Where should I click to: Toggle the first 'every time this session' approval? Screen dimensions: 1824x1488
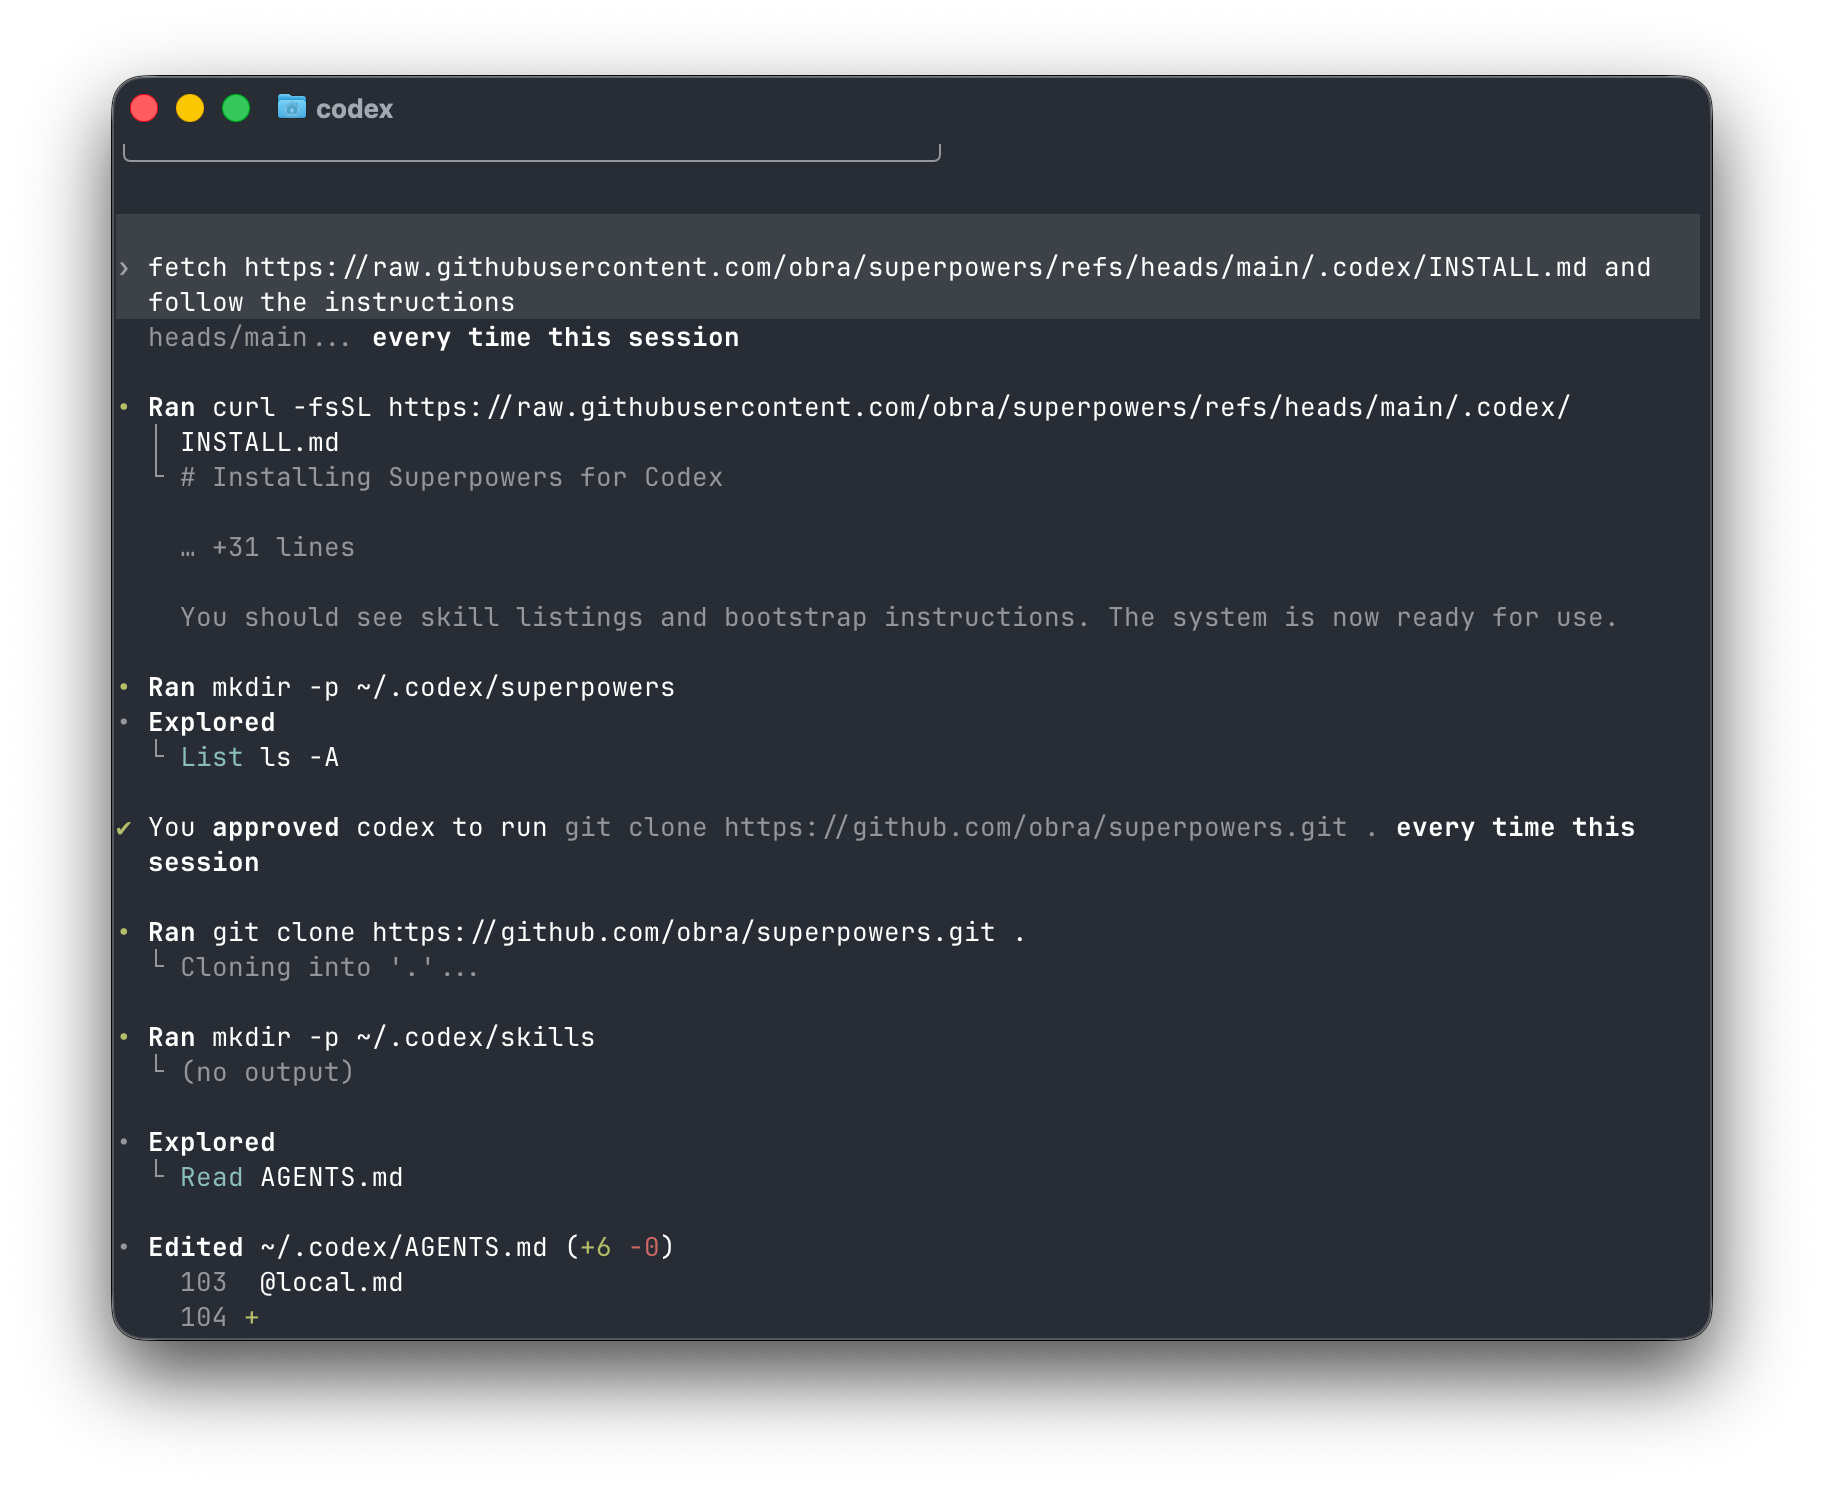tap(554, 337)
